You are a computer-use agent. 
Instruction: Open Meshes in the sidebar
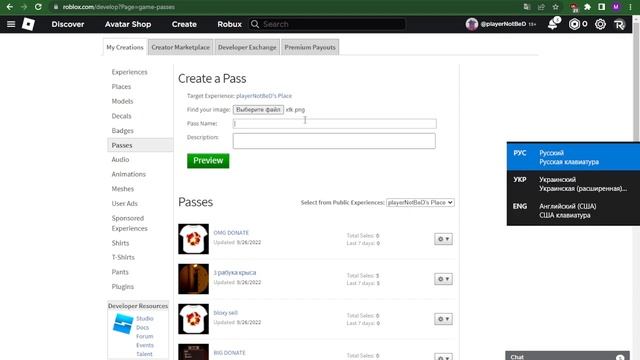pyautogui.click(x=122, y=189)
